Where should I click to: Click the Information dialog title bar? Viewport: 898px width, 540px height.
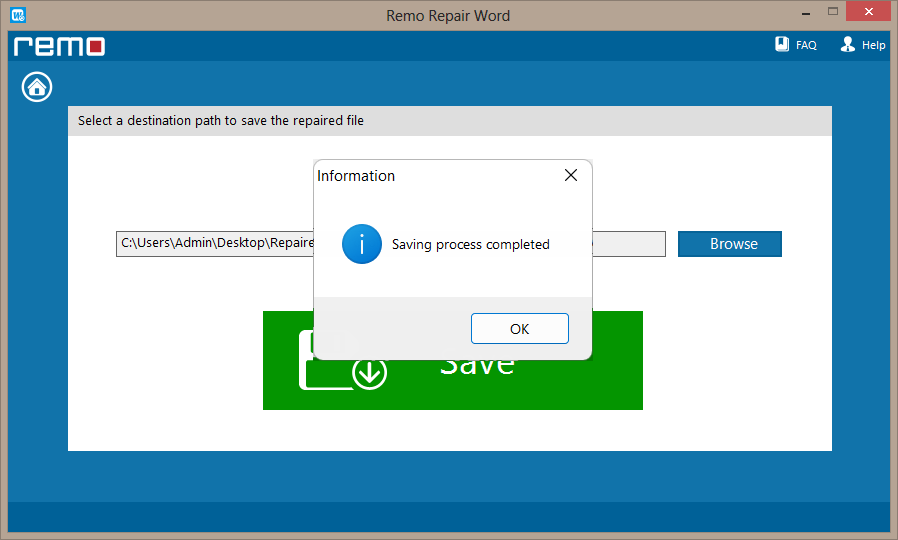[430, 176]
